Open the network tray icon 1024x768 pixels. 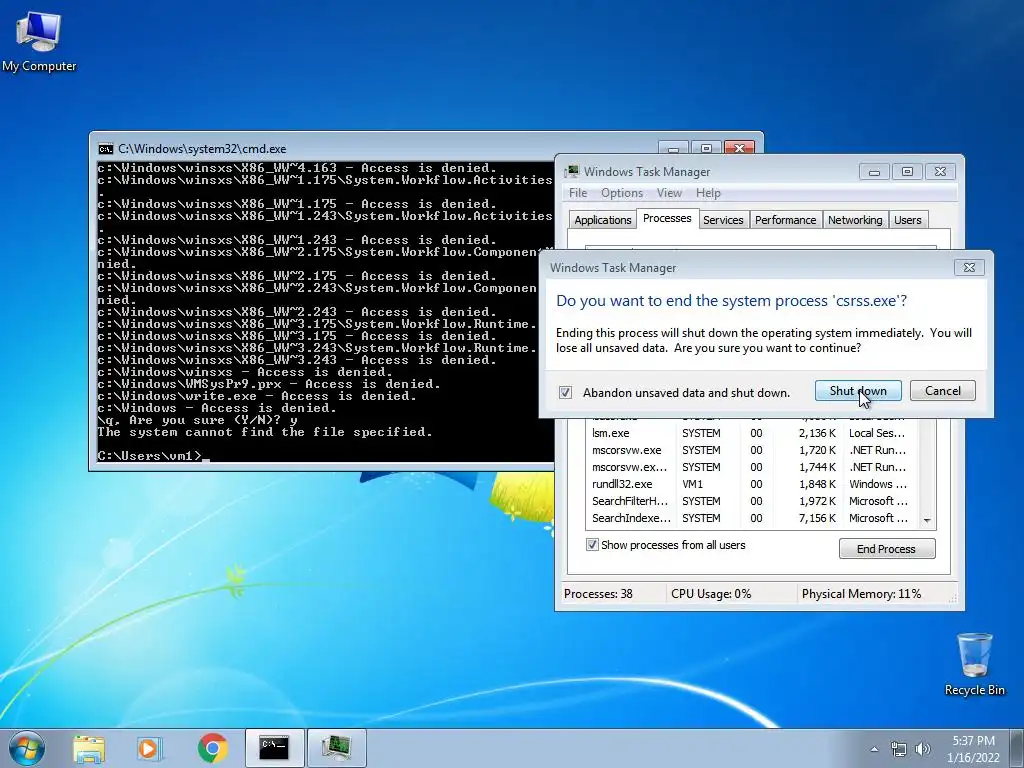click(899, 749)
